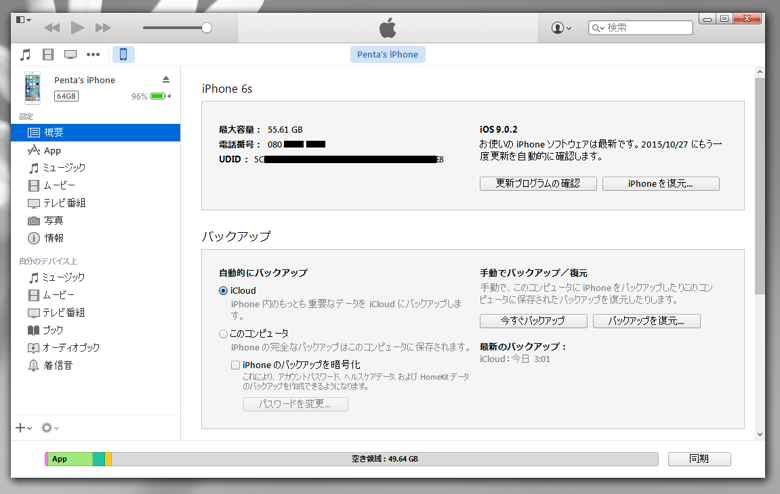The image size is (780, 494).
Task: Select the Penta's iPhone tab
Action: 388,54
